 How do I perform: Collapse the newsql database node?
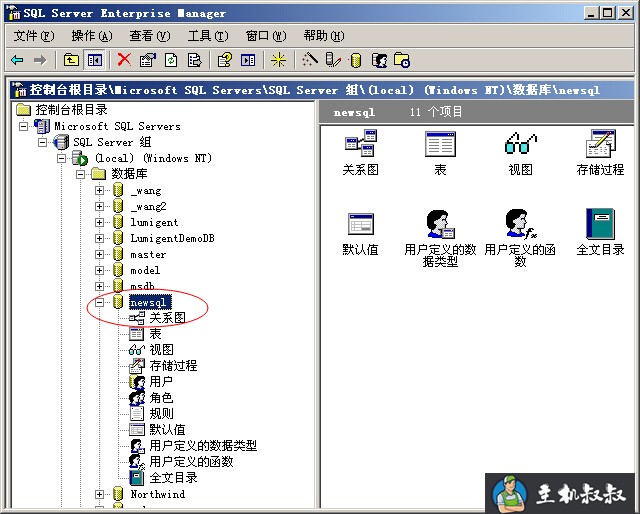coord(99,302)
